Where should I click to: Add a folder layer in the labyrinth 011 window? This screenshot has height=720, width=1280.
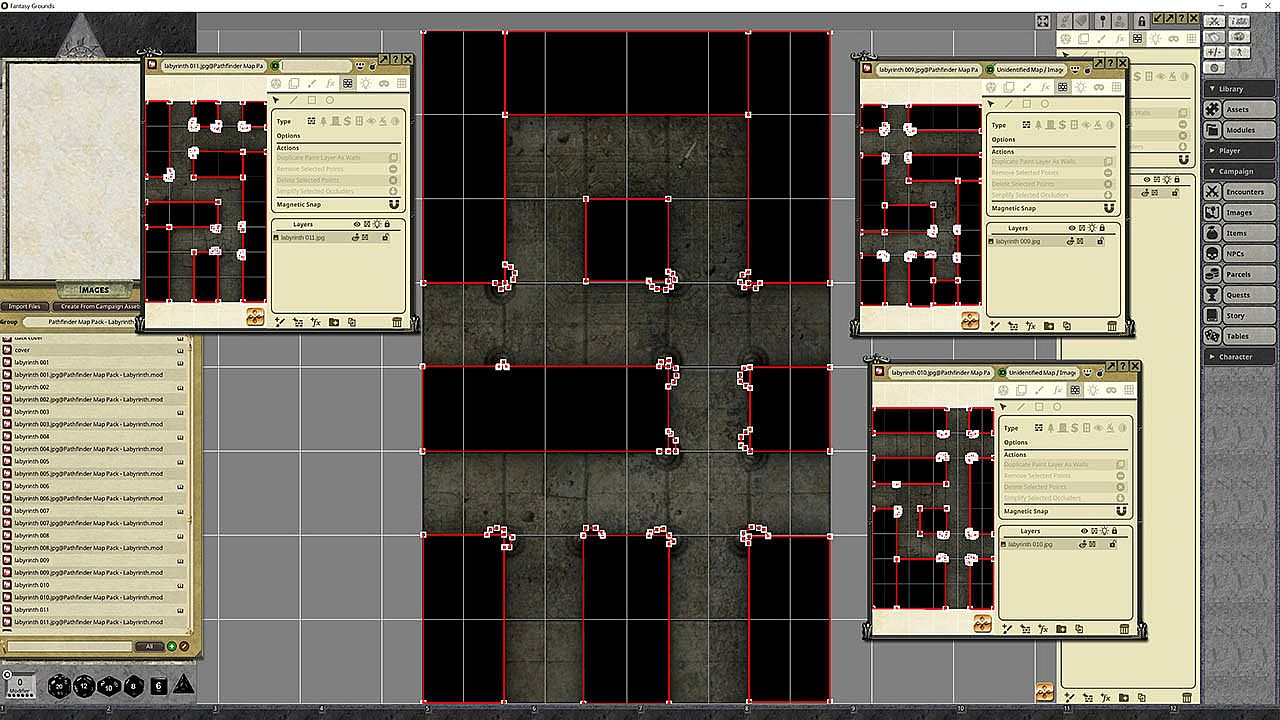tap(334, 322)
